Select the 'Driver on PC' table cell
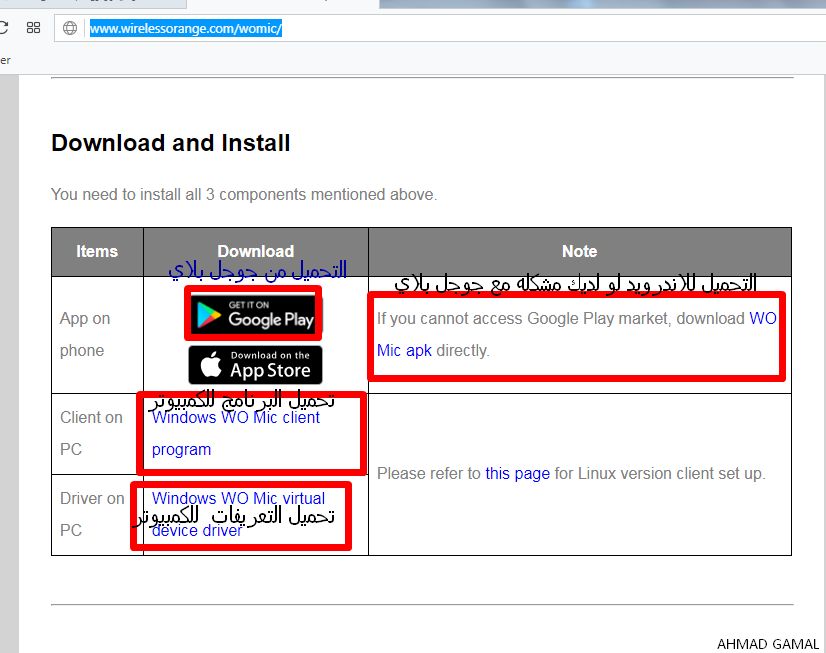826x653 pixels. (92, 514)
